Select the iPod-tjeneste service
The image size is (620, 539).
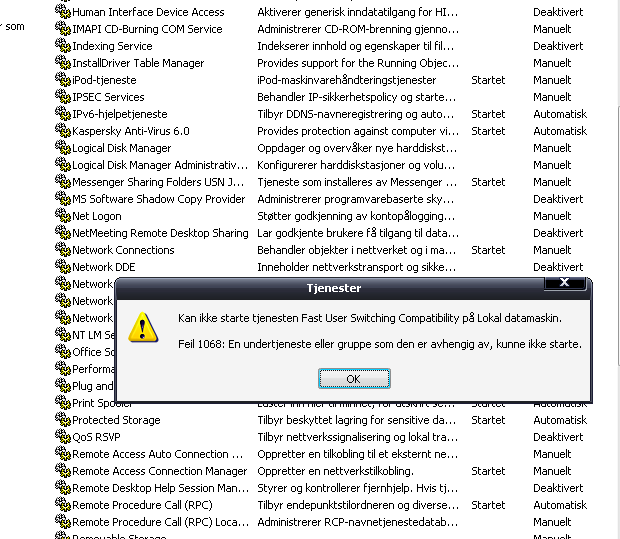(x=104, y=80)
